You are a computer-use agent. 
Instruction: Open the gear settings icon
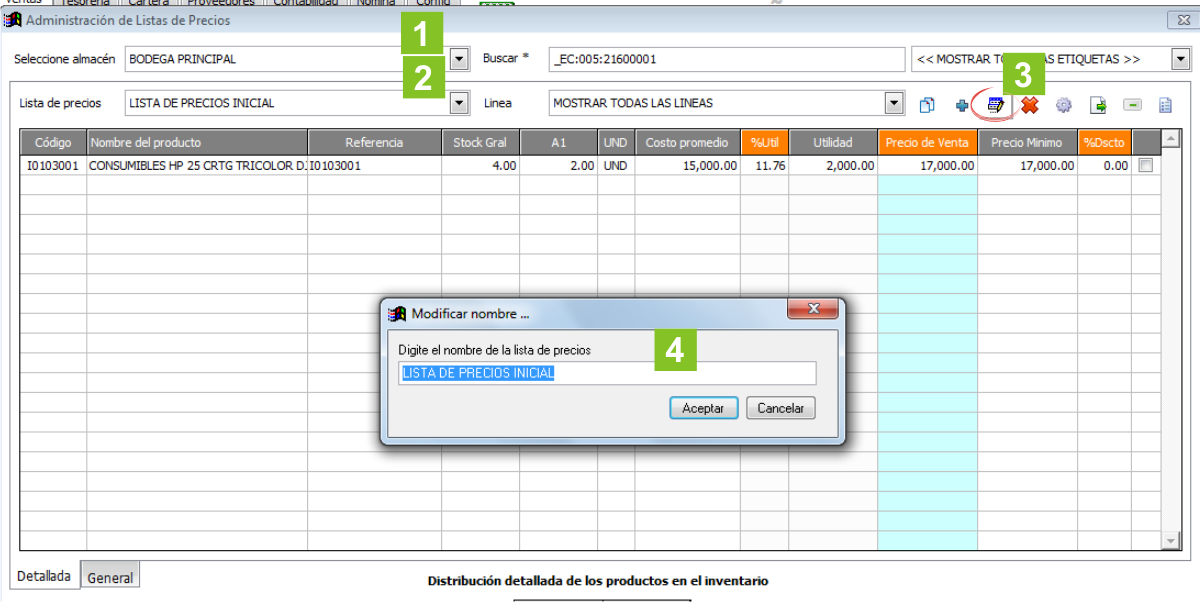point(1064,104)
